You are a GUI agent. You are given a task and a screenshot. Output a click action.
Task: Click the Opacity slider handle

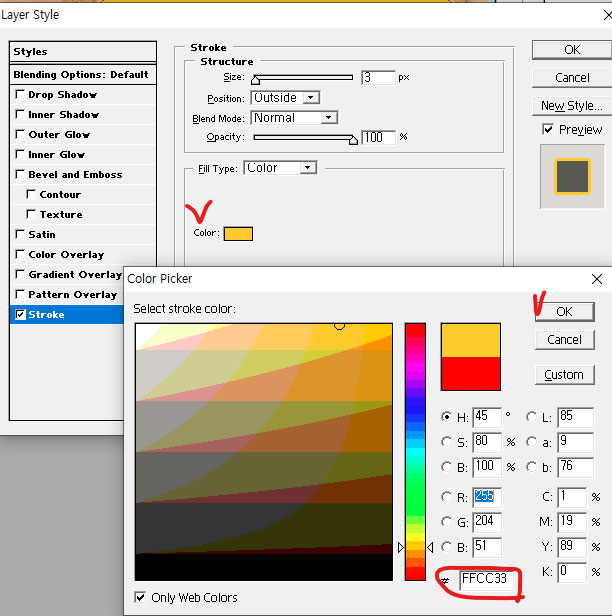(x=353, y=140)
